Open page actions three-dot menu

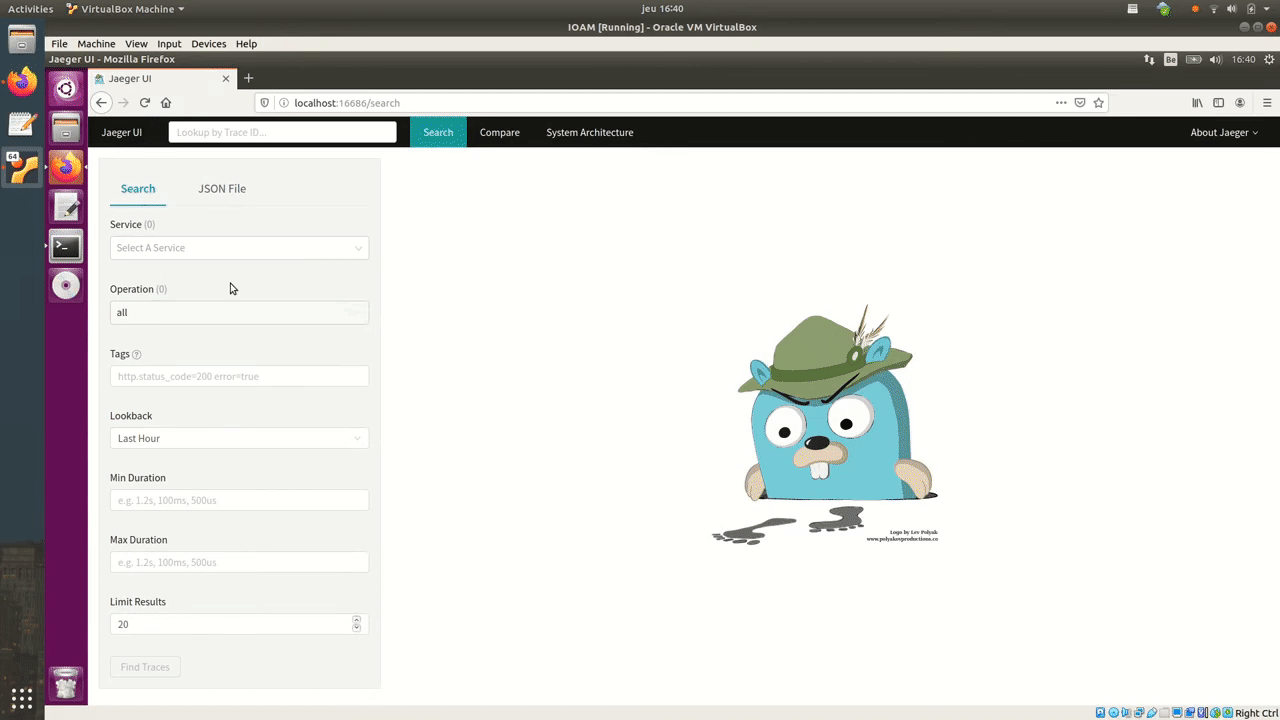pyautogui.click(x=1061, y=103)
